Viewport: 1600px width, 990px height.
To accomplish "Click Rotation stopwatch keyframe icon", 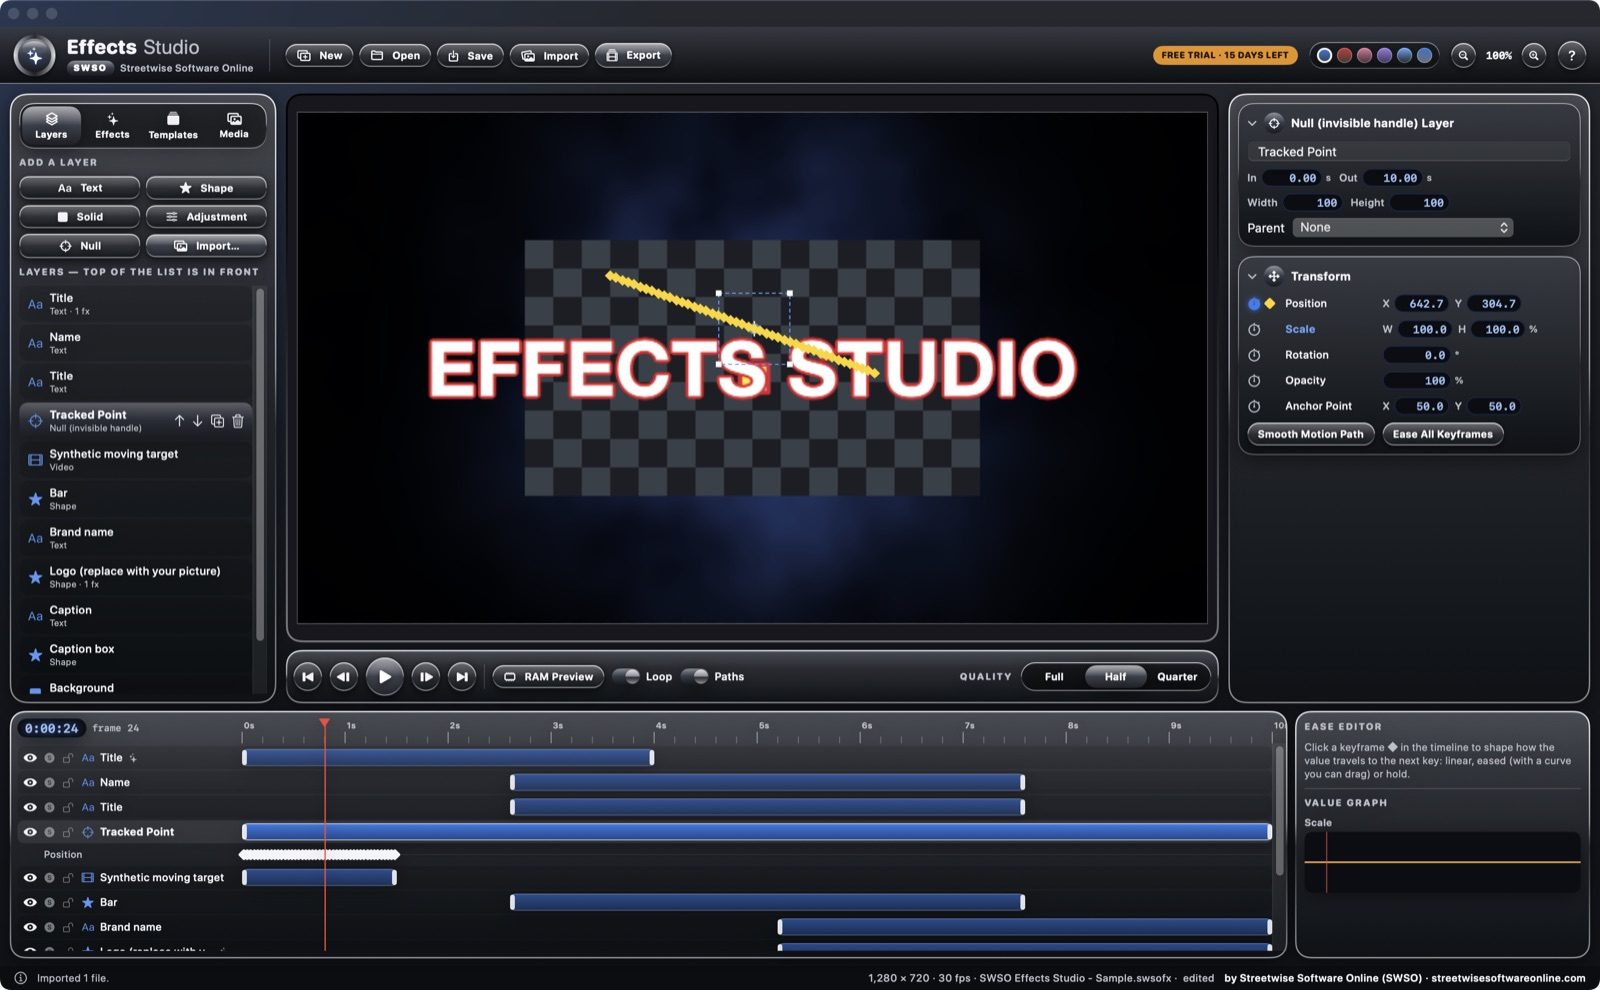I will point(1254,355).
